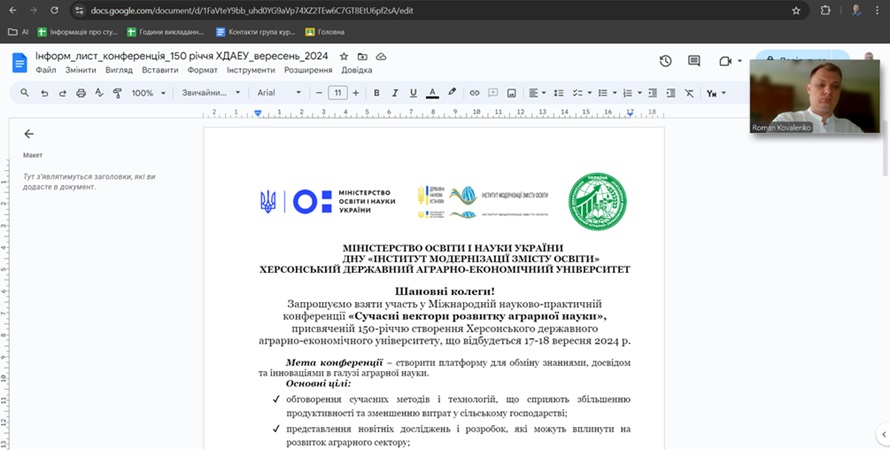Open the Вставити menu
The image size is (890, 450).
(x=160, y=70)
